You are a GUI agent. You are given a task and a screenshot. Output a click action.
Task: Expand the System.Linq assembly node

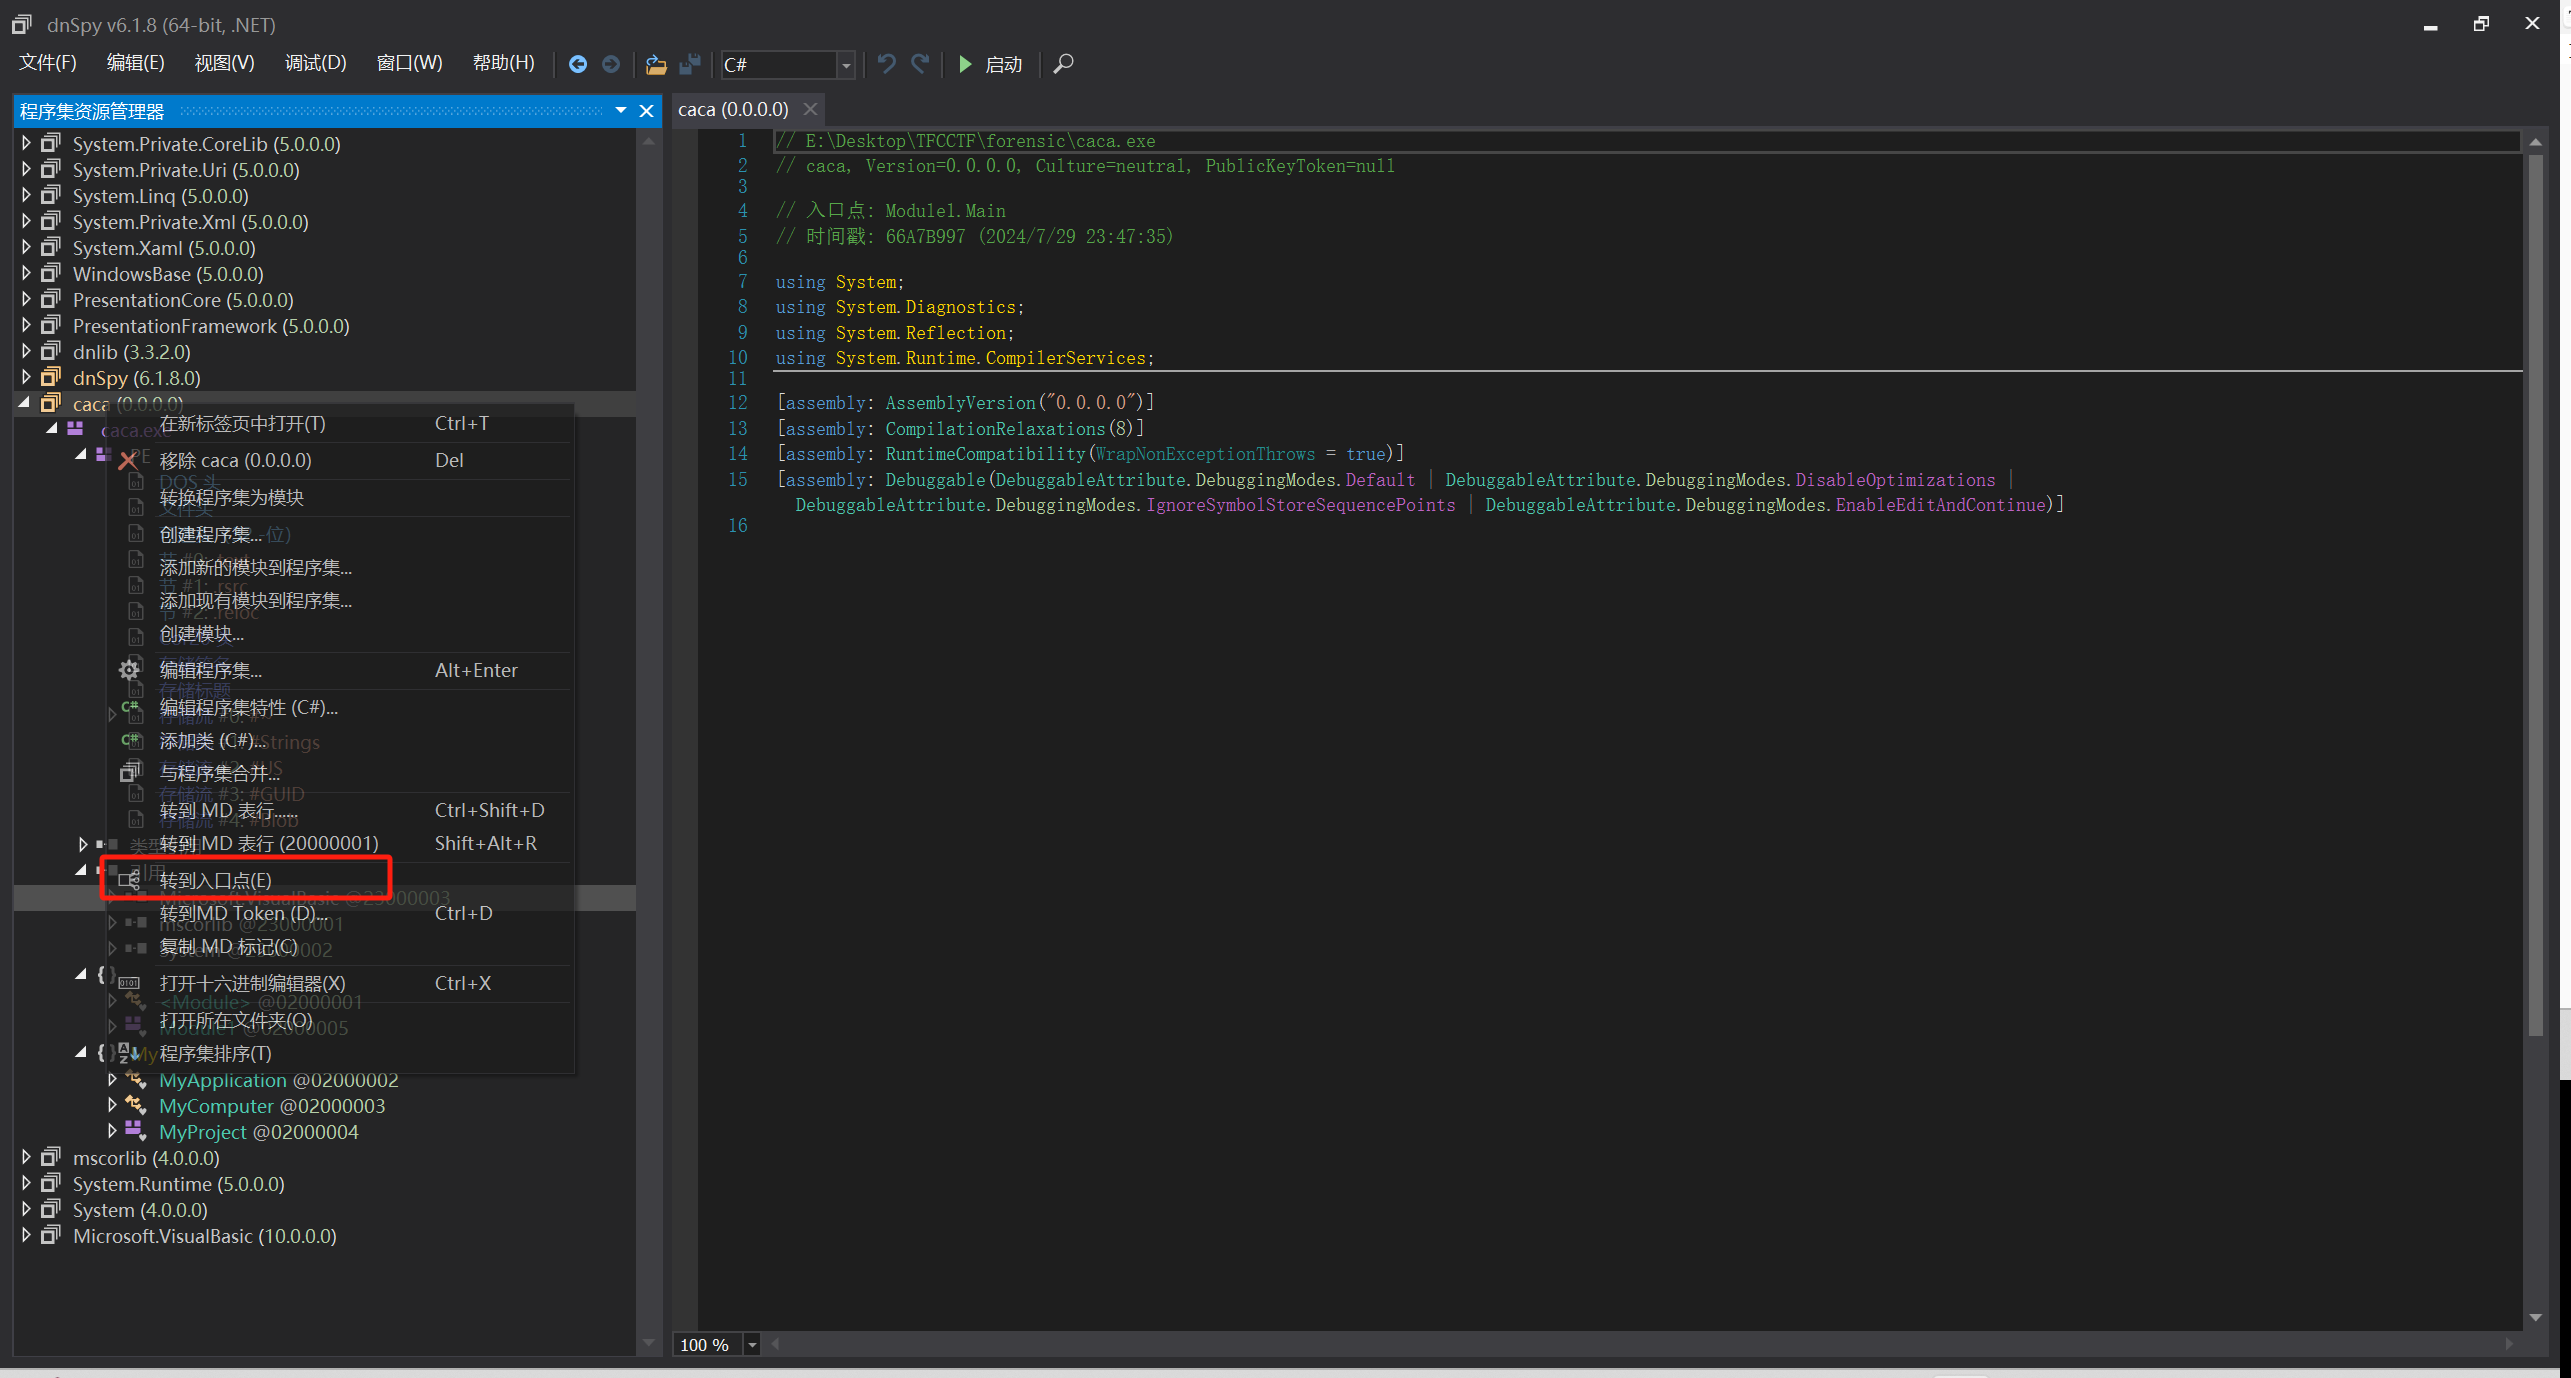pyautogui.click(x=26, y=196)
